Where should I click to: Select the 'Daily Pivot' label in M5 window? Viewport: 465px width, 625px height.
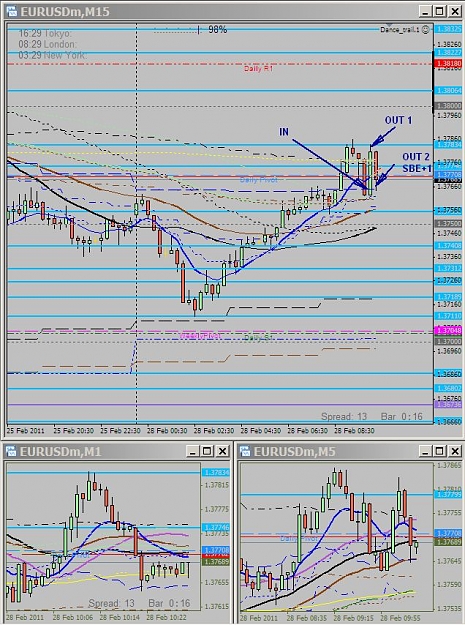pyautogui.click(x=298, y=539)
